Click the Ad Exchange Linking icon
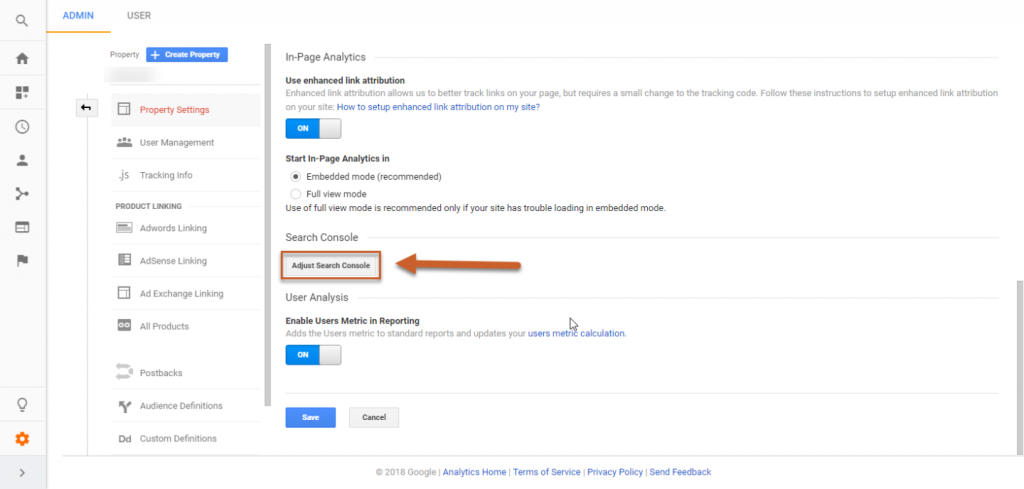The height and width of the screenshot is (489, 1024). (124, 293)
